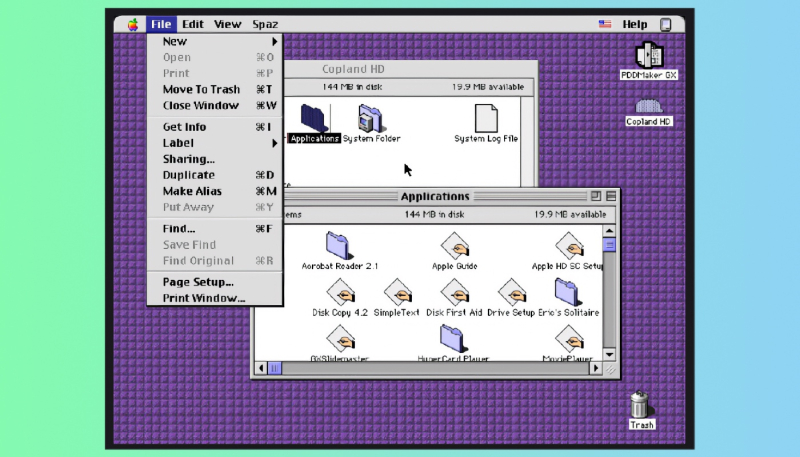Open the View menu
This screenshot has height=457, width=800.
(227, 24)
